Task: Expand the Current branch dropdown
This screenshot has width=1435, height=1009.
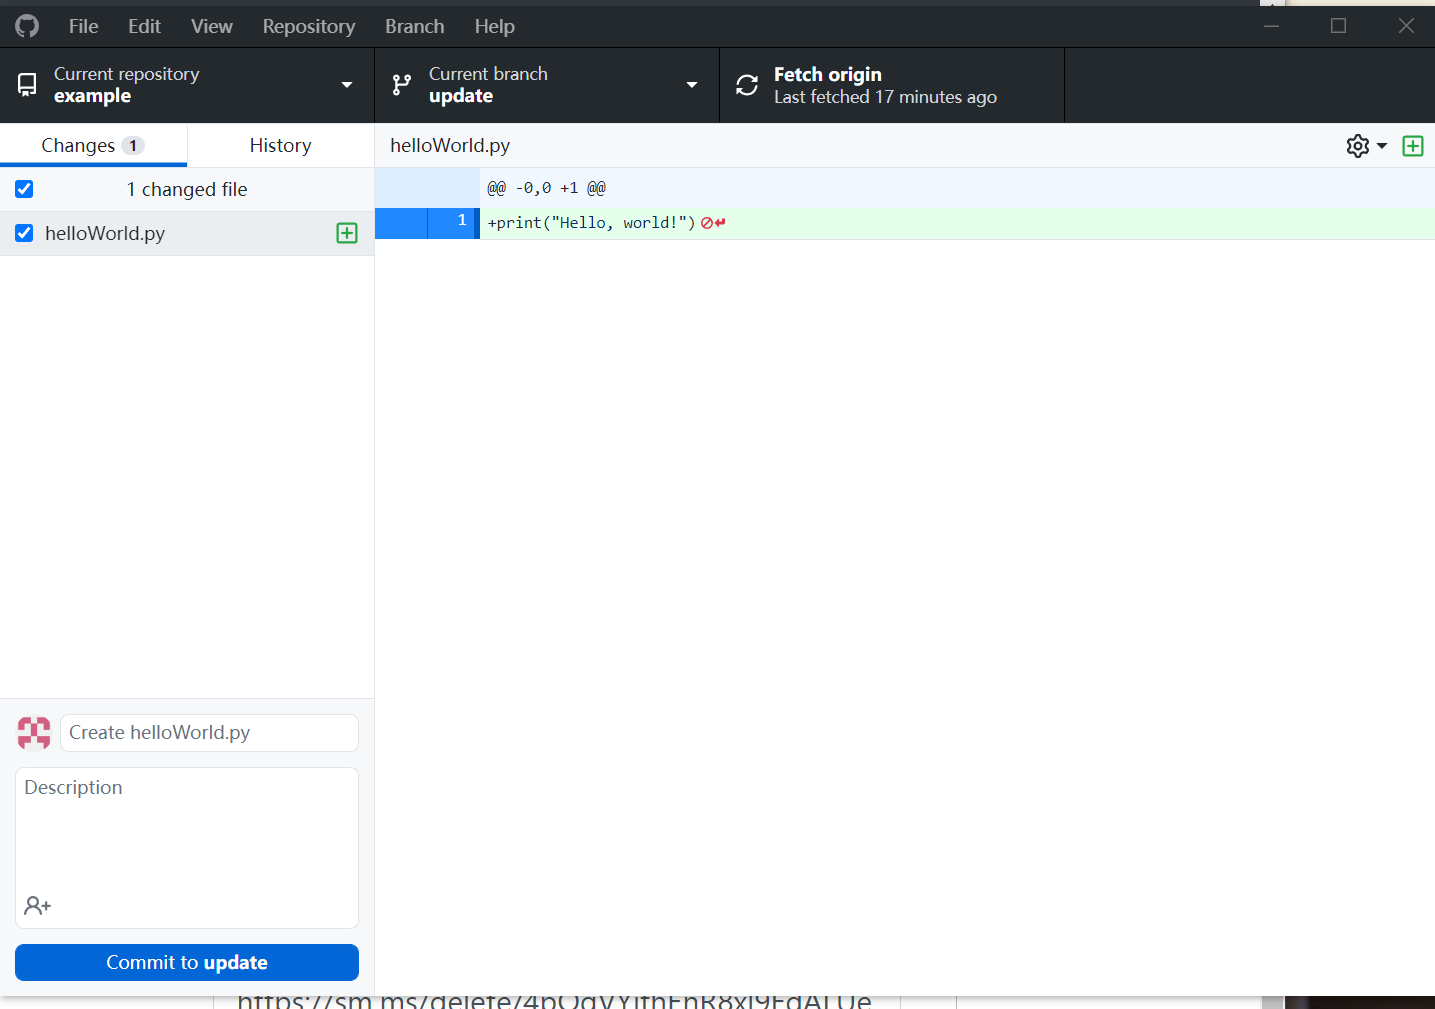Action: coord(547,85)
